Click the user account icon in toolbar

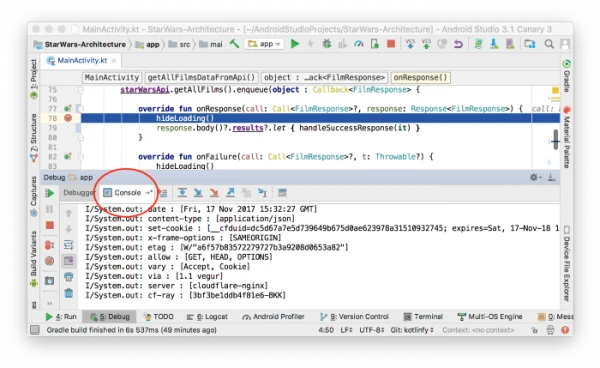pyautogui.click(x=565, y=44)
